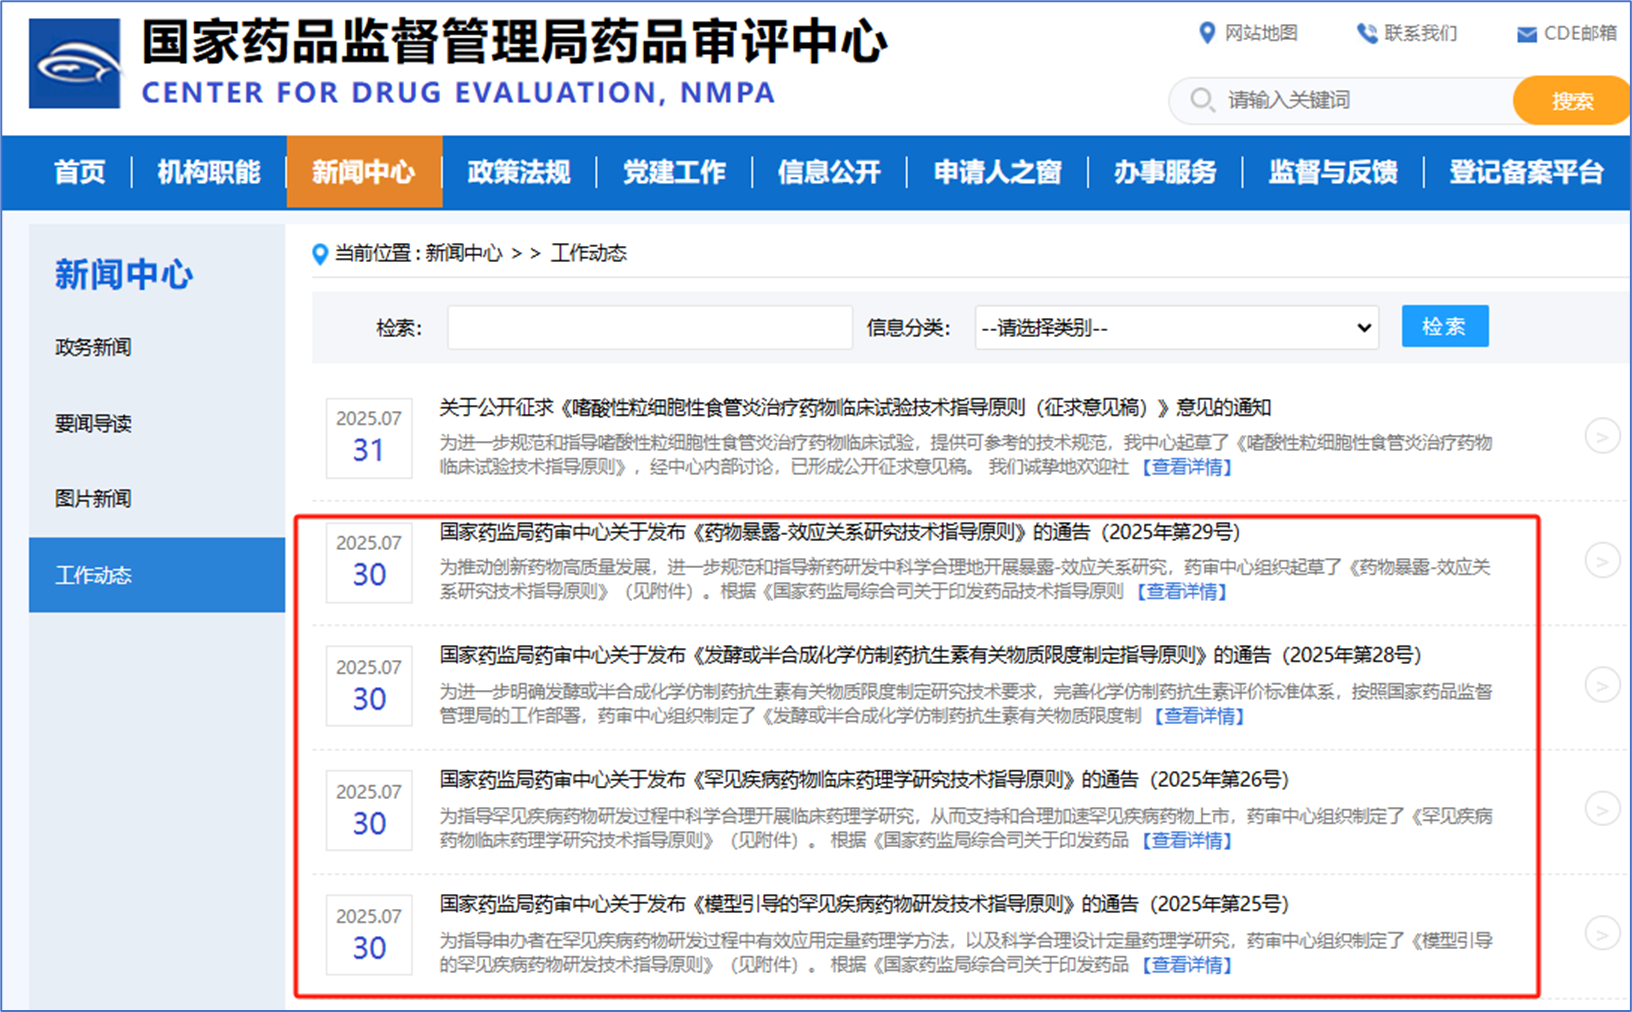This screenshot has height=1012, width=1632.
Task: Click the breadcrumb location pin icon
Action: click(320, 254)
